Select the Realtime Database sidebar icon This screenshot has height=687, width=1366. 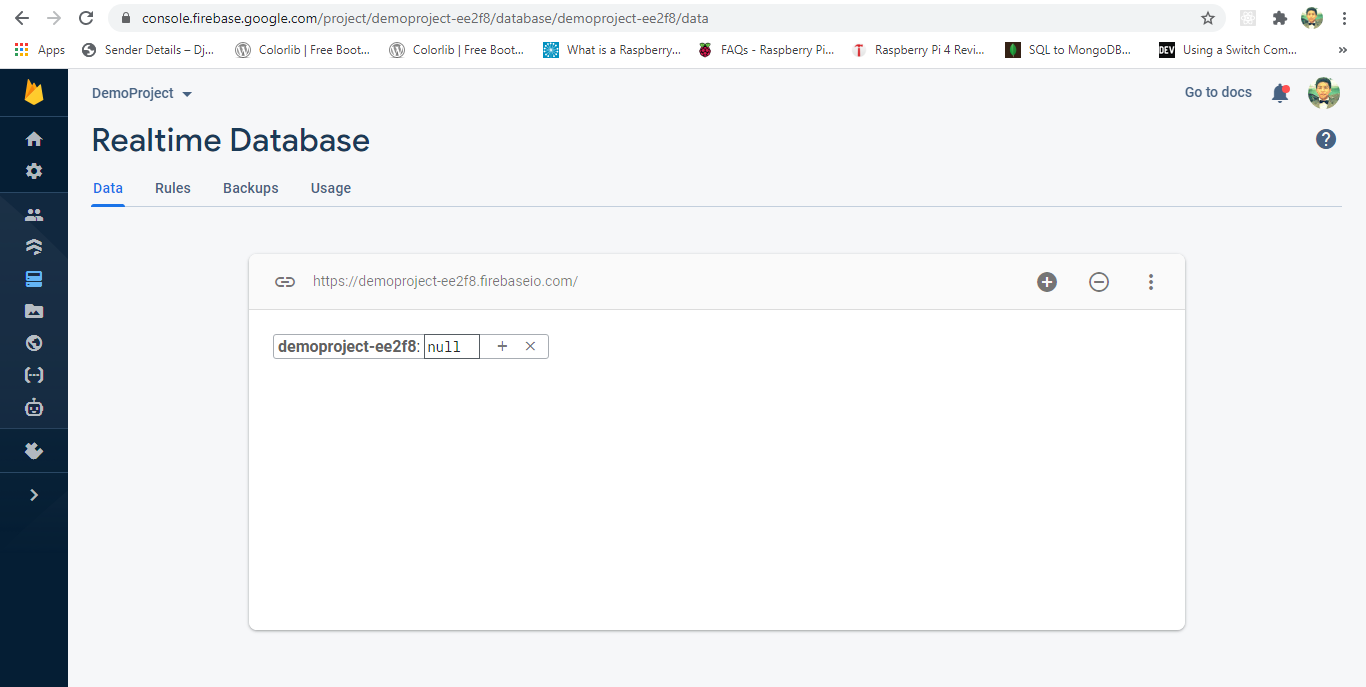[x=34, y=279]
